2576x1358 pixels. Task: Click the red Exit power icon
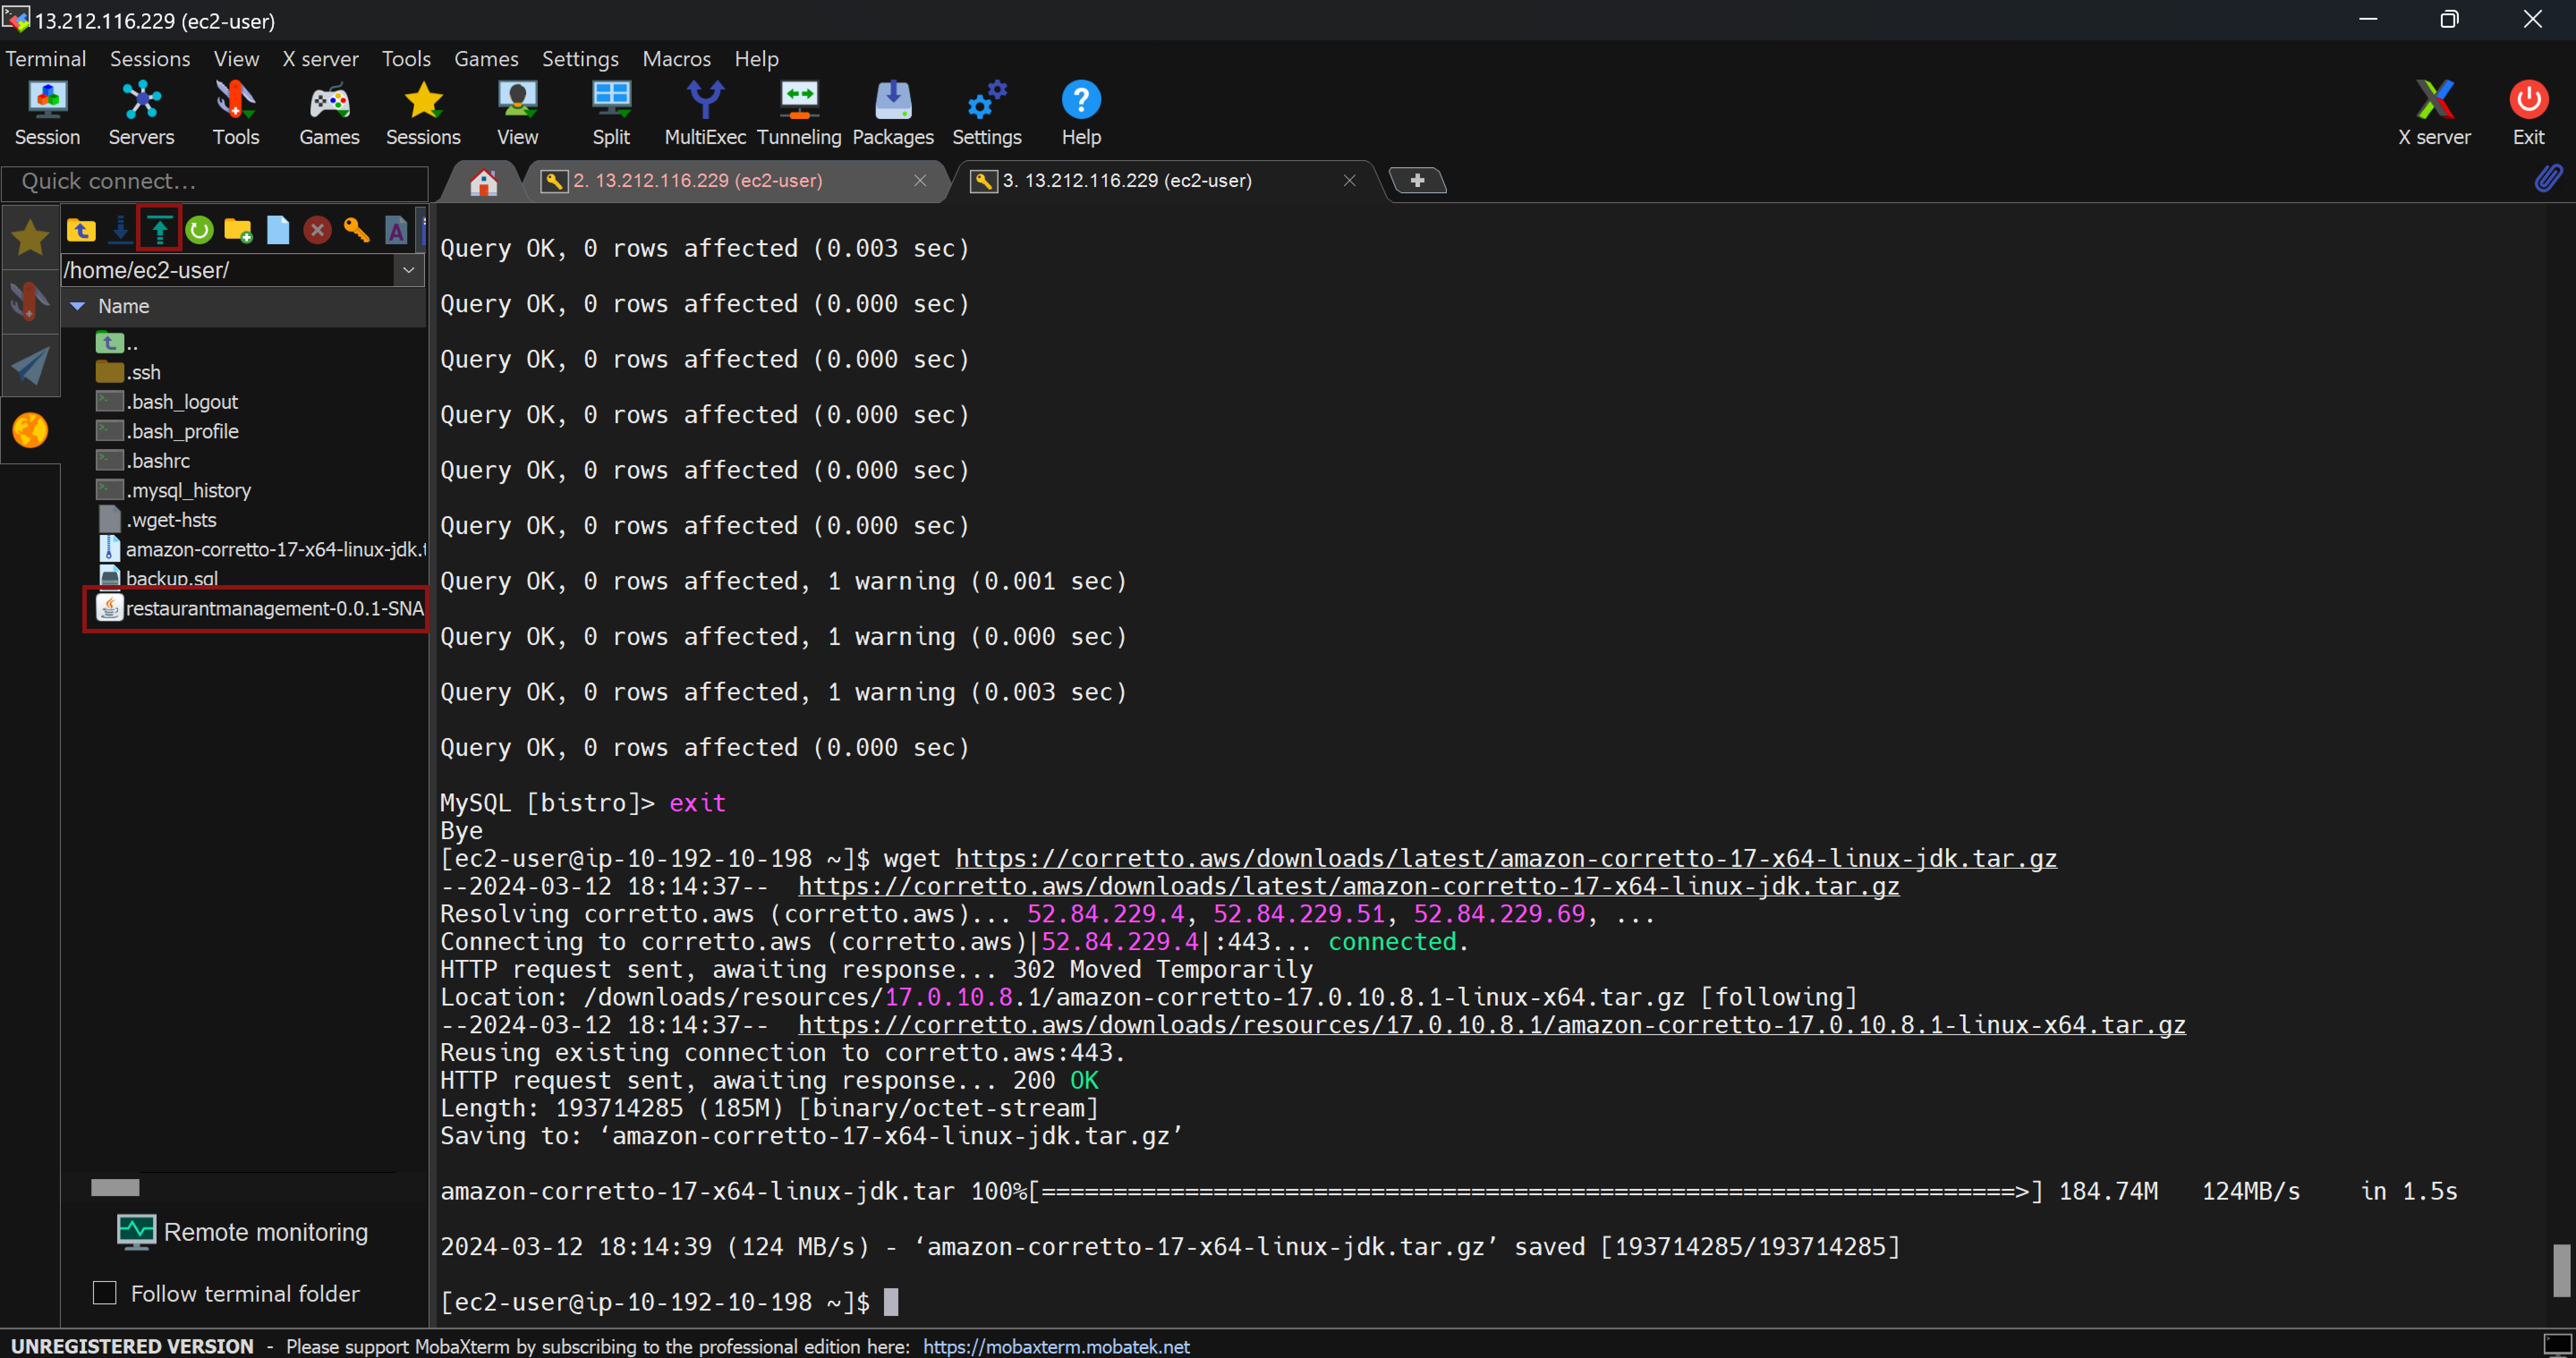point(2529,113)
